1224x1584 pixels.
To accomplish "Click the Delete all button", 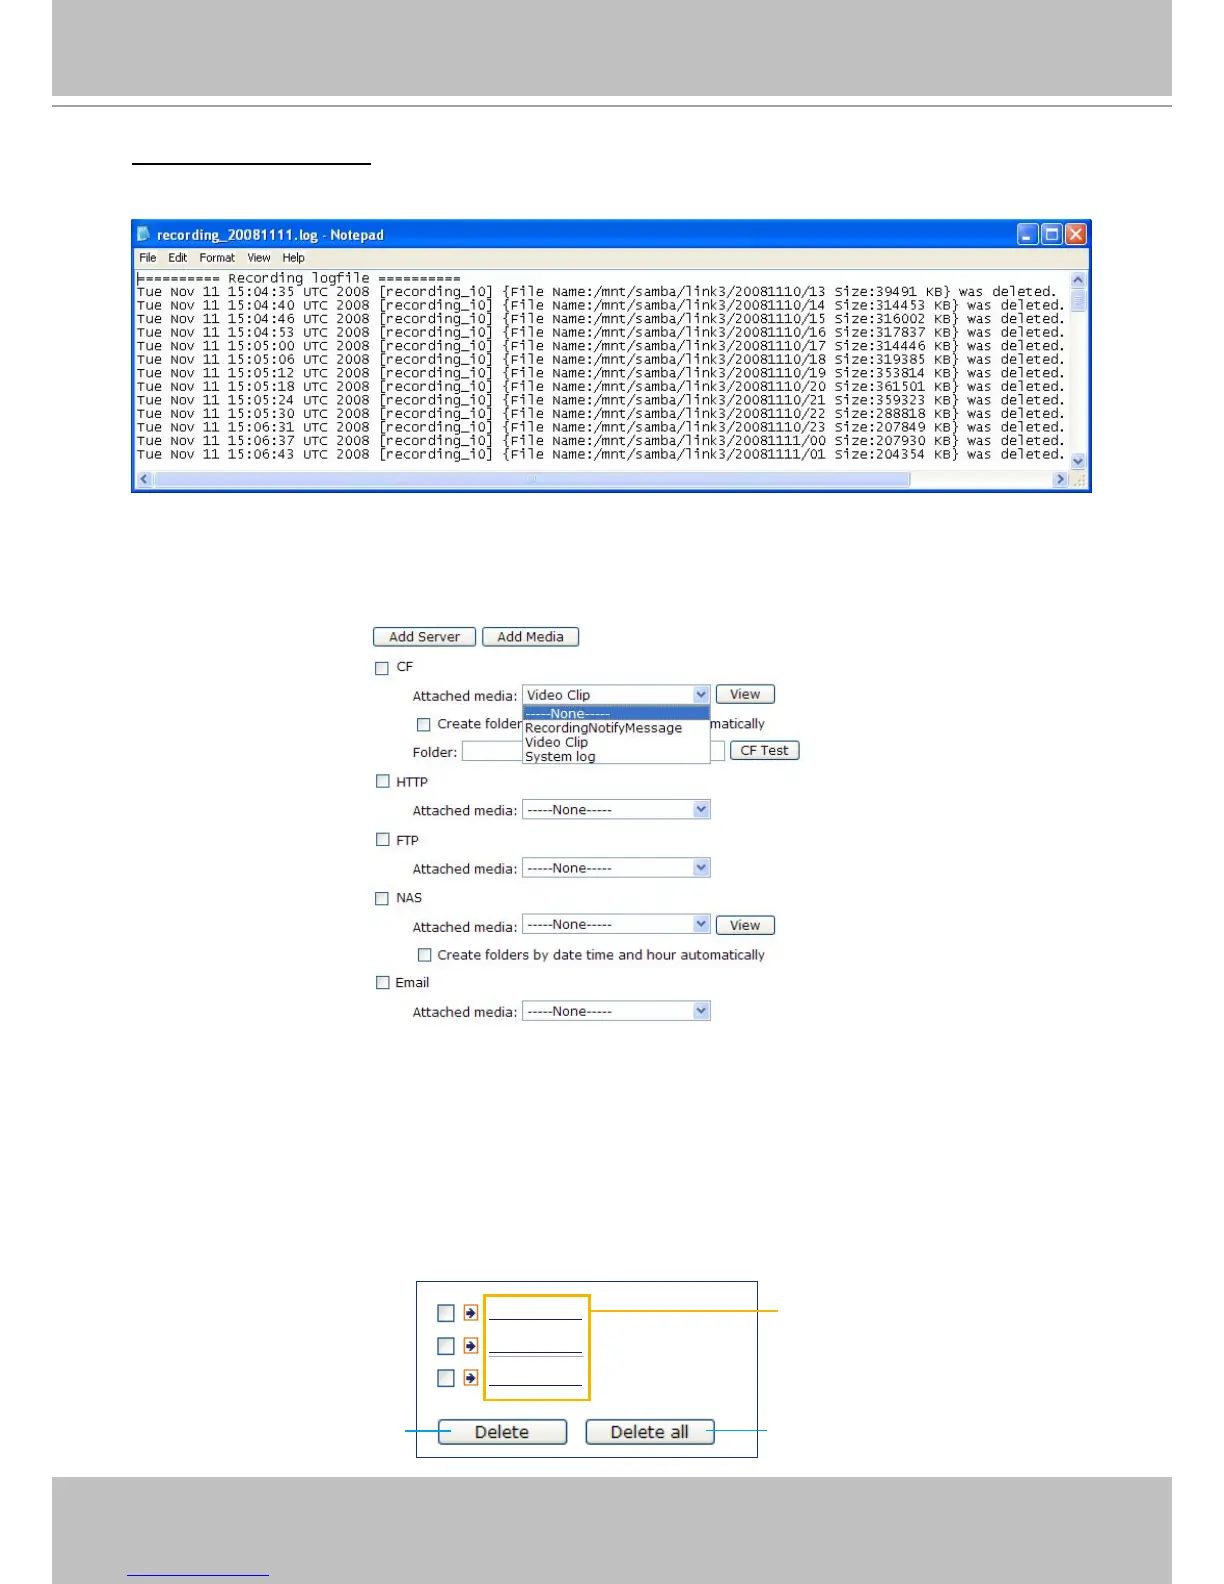I will [650, 1432].
